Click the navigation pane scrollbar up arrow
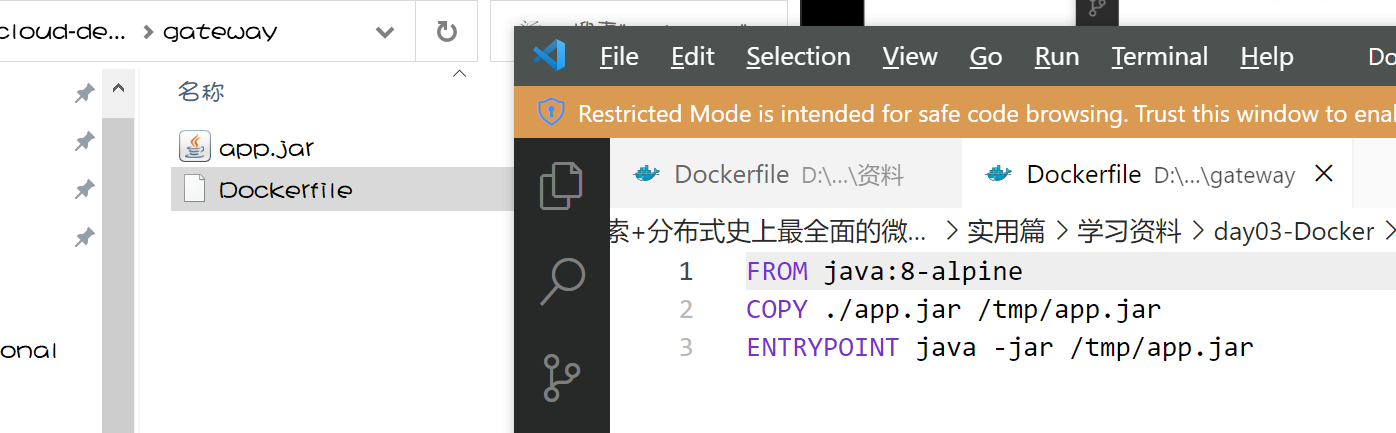 119,89
